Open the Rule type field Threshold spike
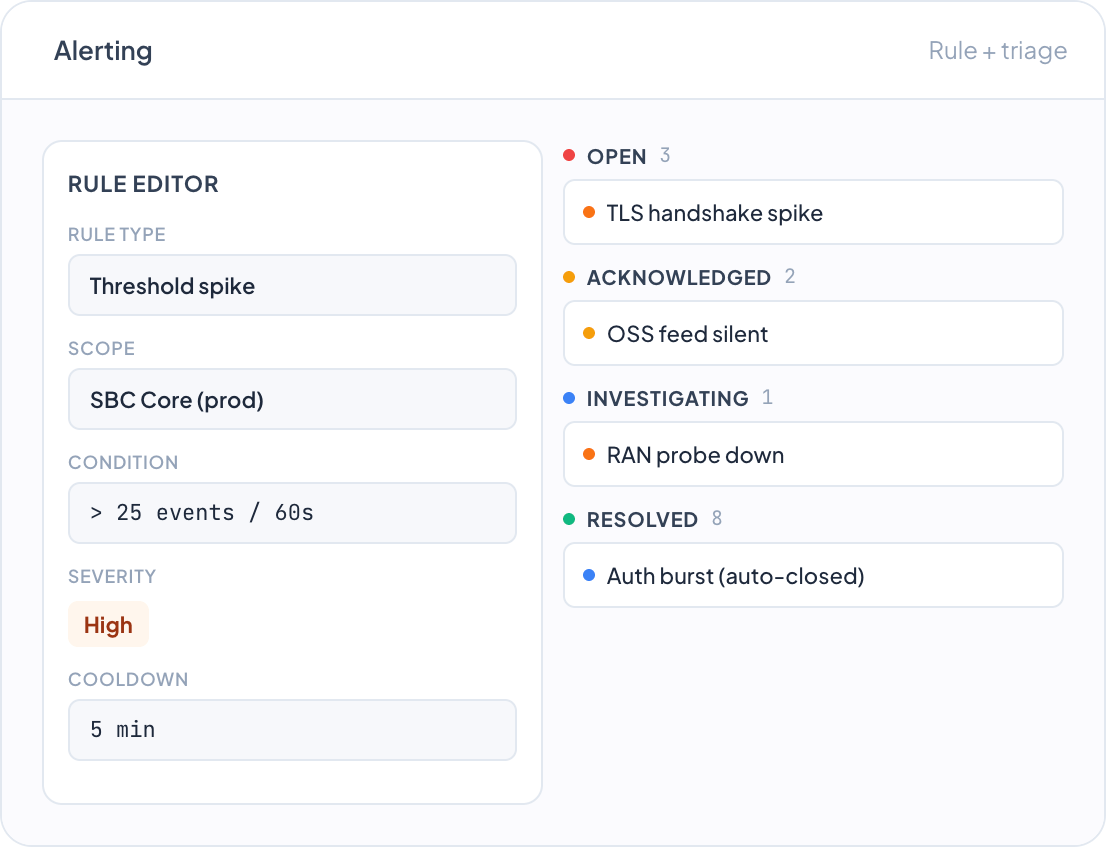The width and height of the screenshot is (1106, 848). point(292,285)
